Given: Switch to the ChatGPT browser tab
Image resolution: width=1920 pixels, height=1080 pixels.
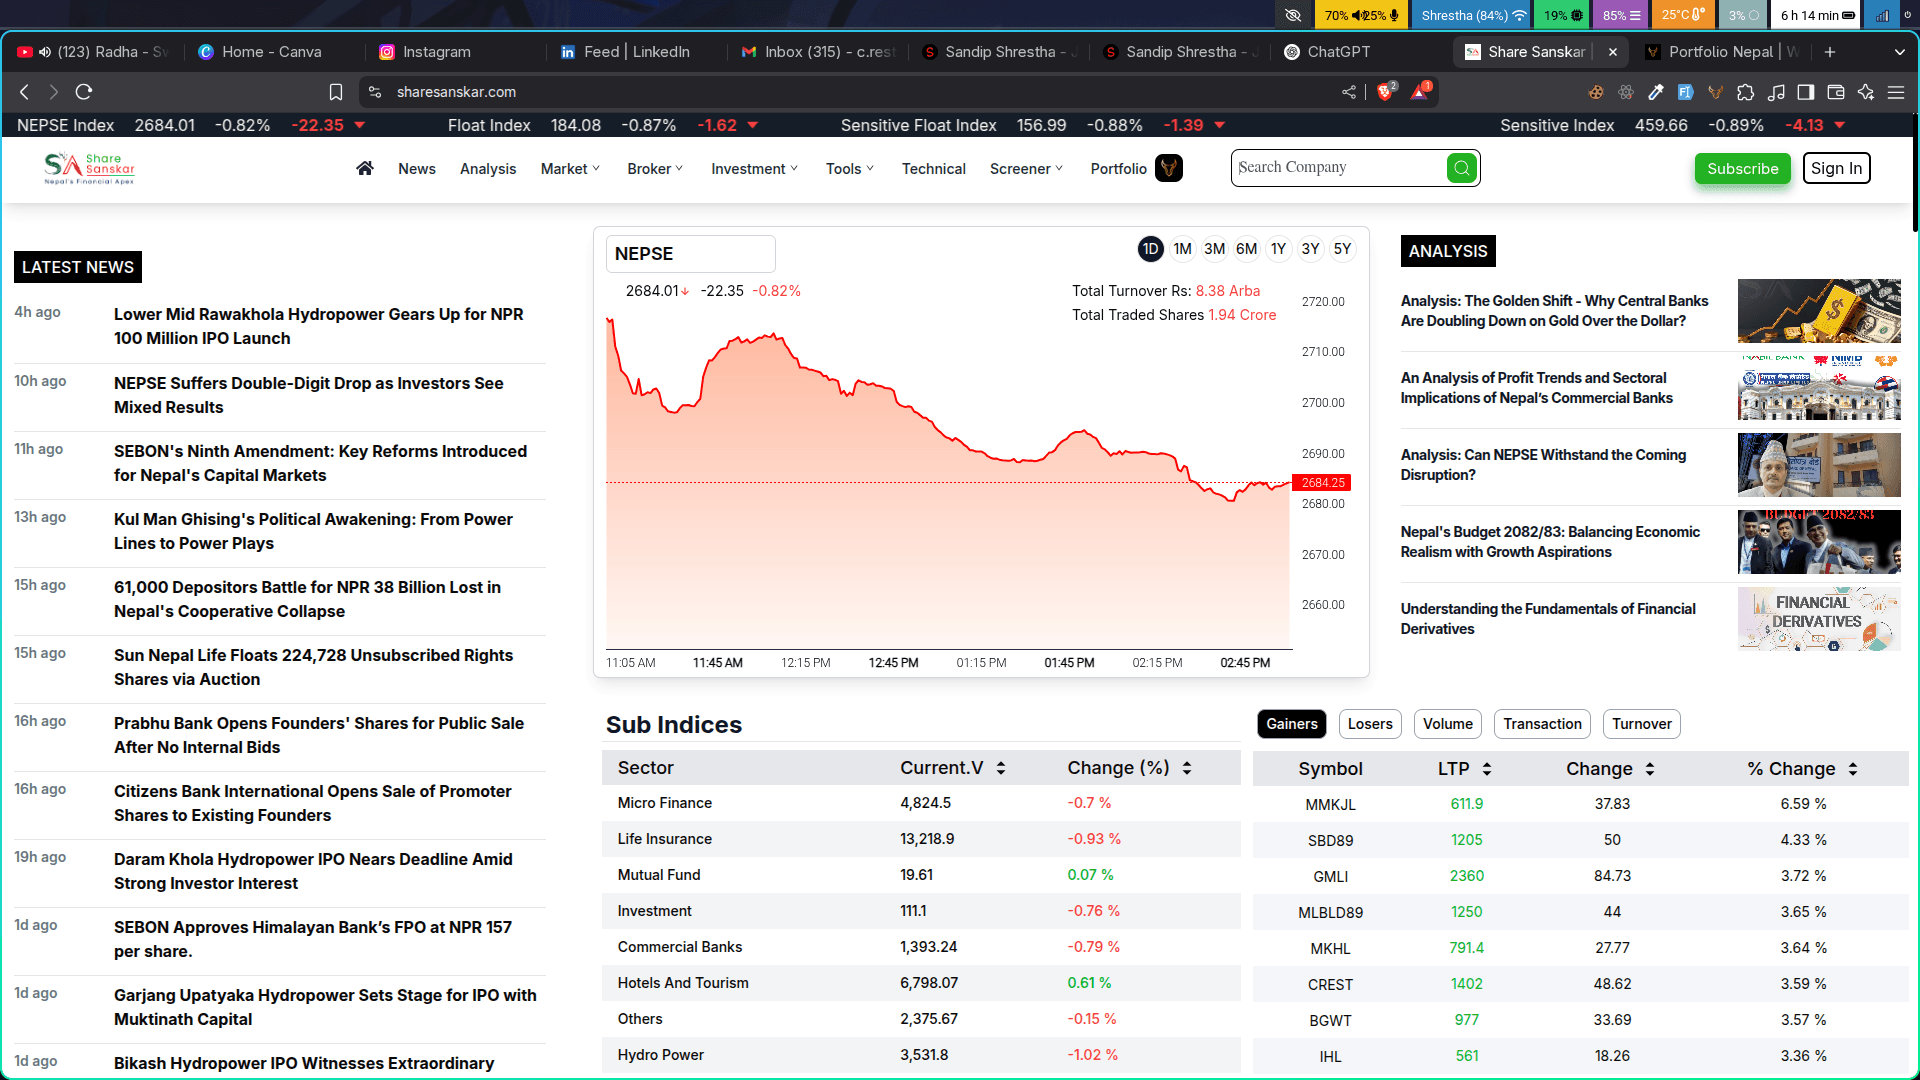Looking at the screenshot, I should click(1338, 52).
